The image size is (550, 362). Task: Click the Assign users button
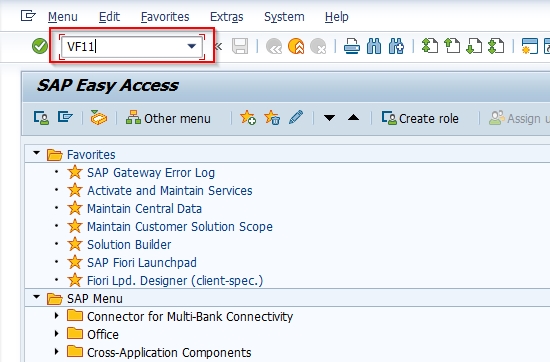click(x=519, y=119)
